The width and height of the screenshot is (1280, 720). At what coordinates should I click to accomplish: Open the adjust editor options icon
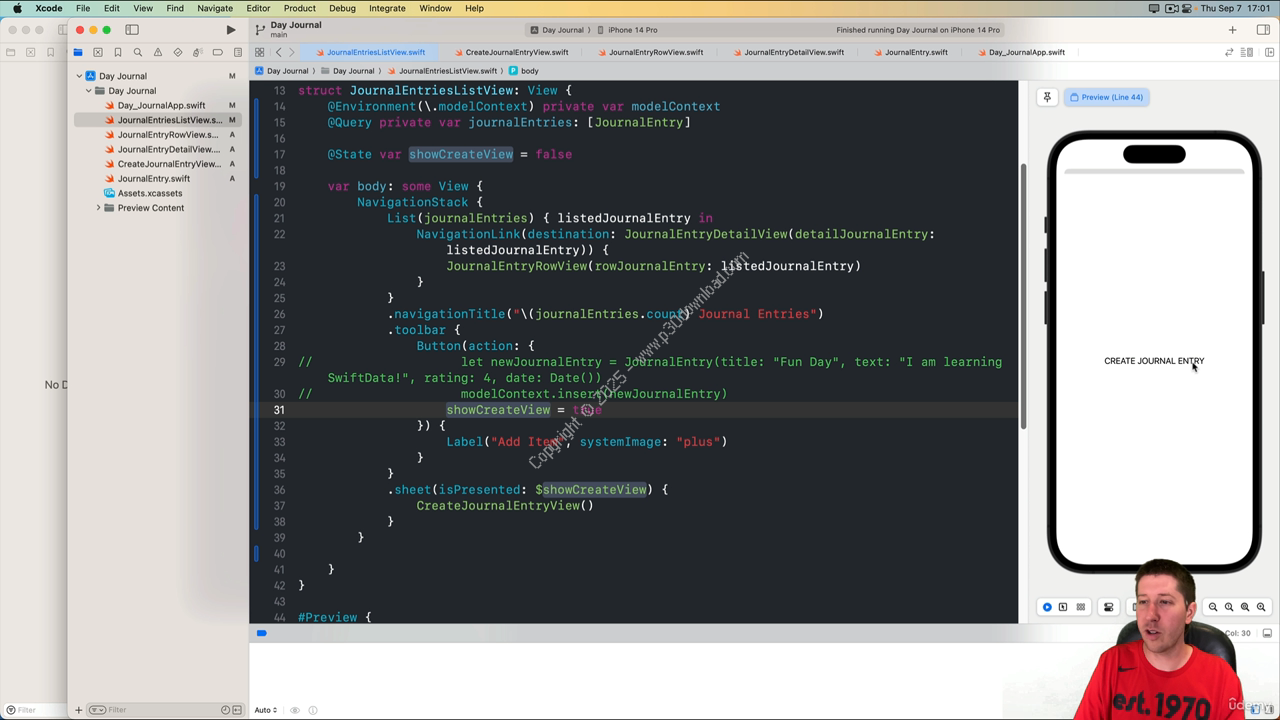(1245, 52)
